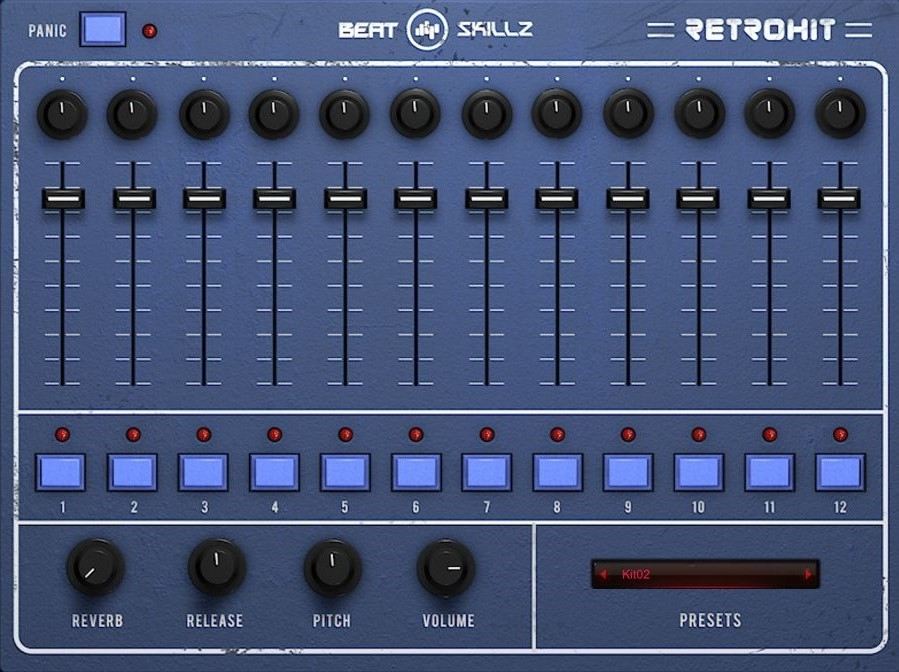This screenshot has width=899, height=672.
Task: Click the top knob above channel 2
Action: coord(132,114)
